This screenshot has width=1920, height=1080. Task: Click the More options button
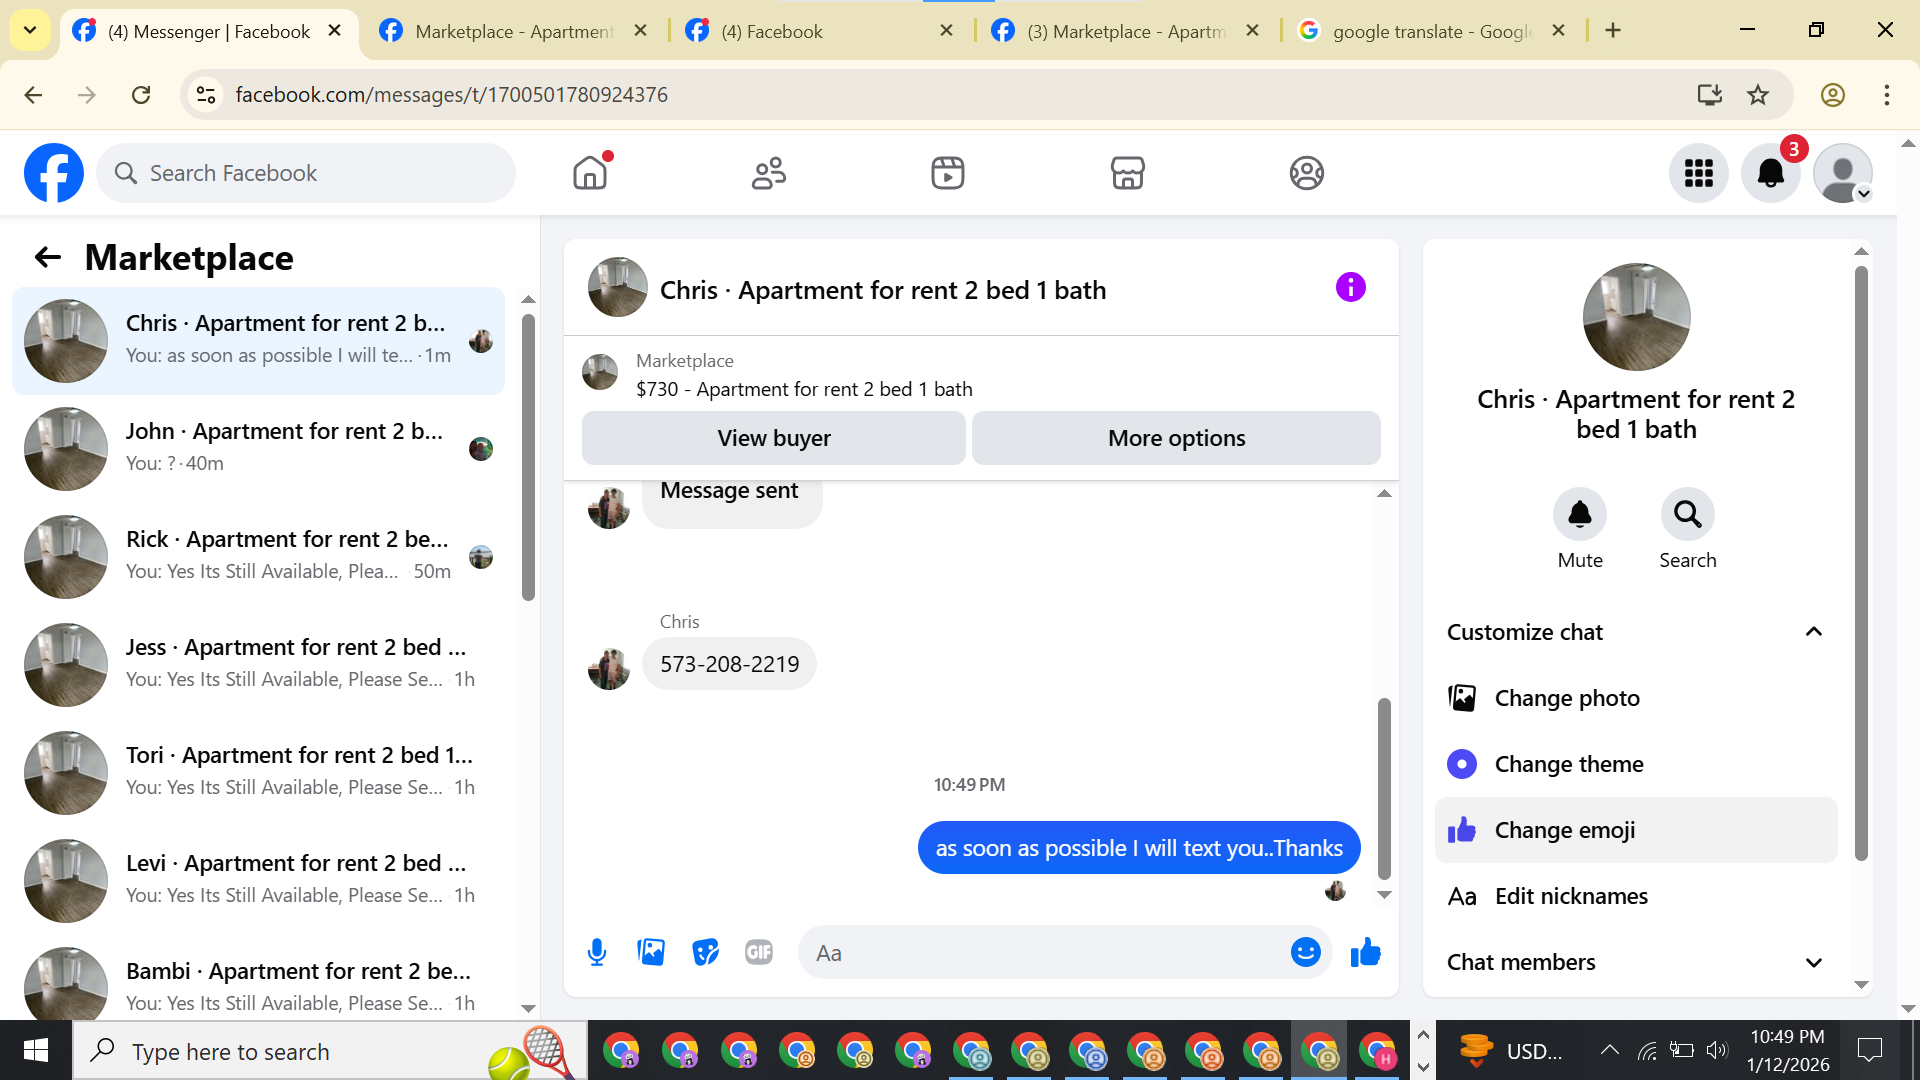[x=1176, y=438]
